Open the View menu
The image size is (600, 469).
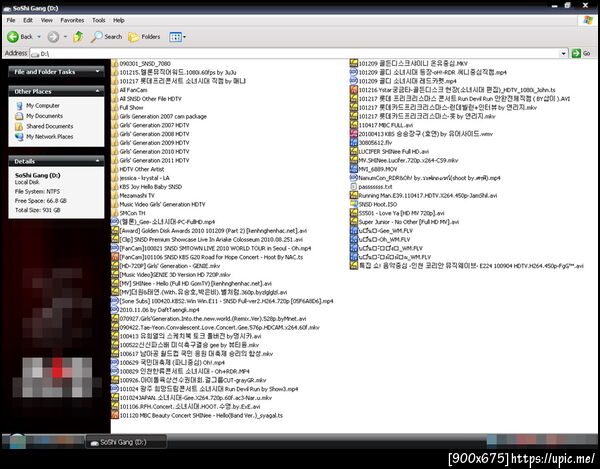point(47,20)
